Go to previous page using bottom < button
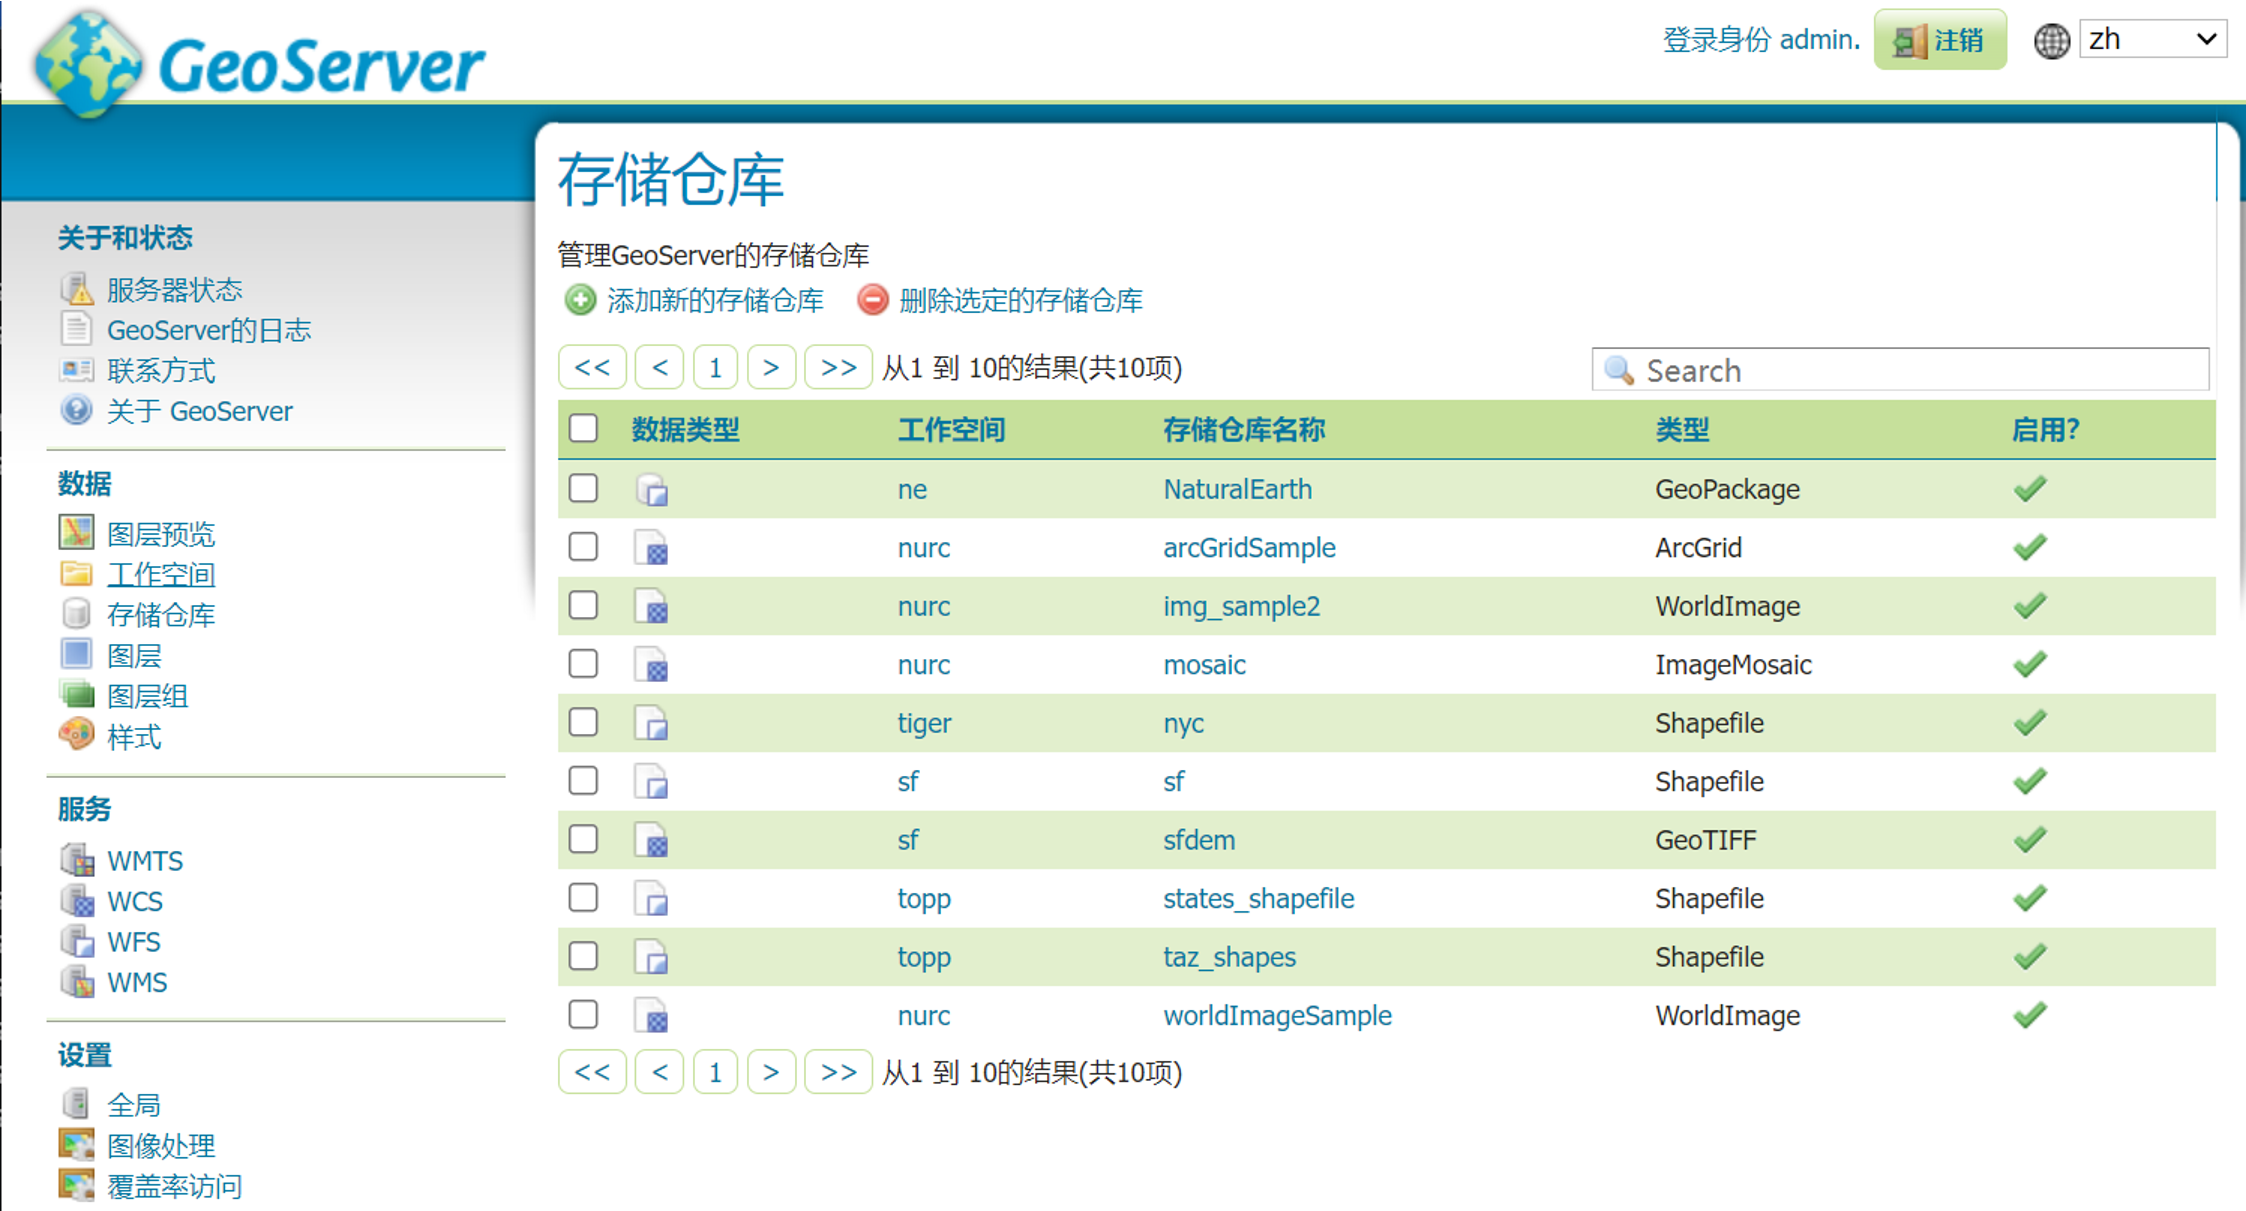This screenshot has width=2246, height=1211. coord(659,1072)
